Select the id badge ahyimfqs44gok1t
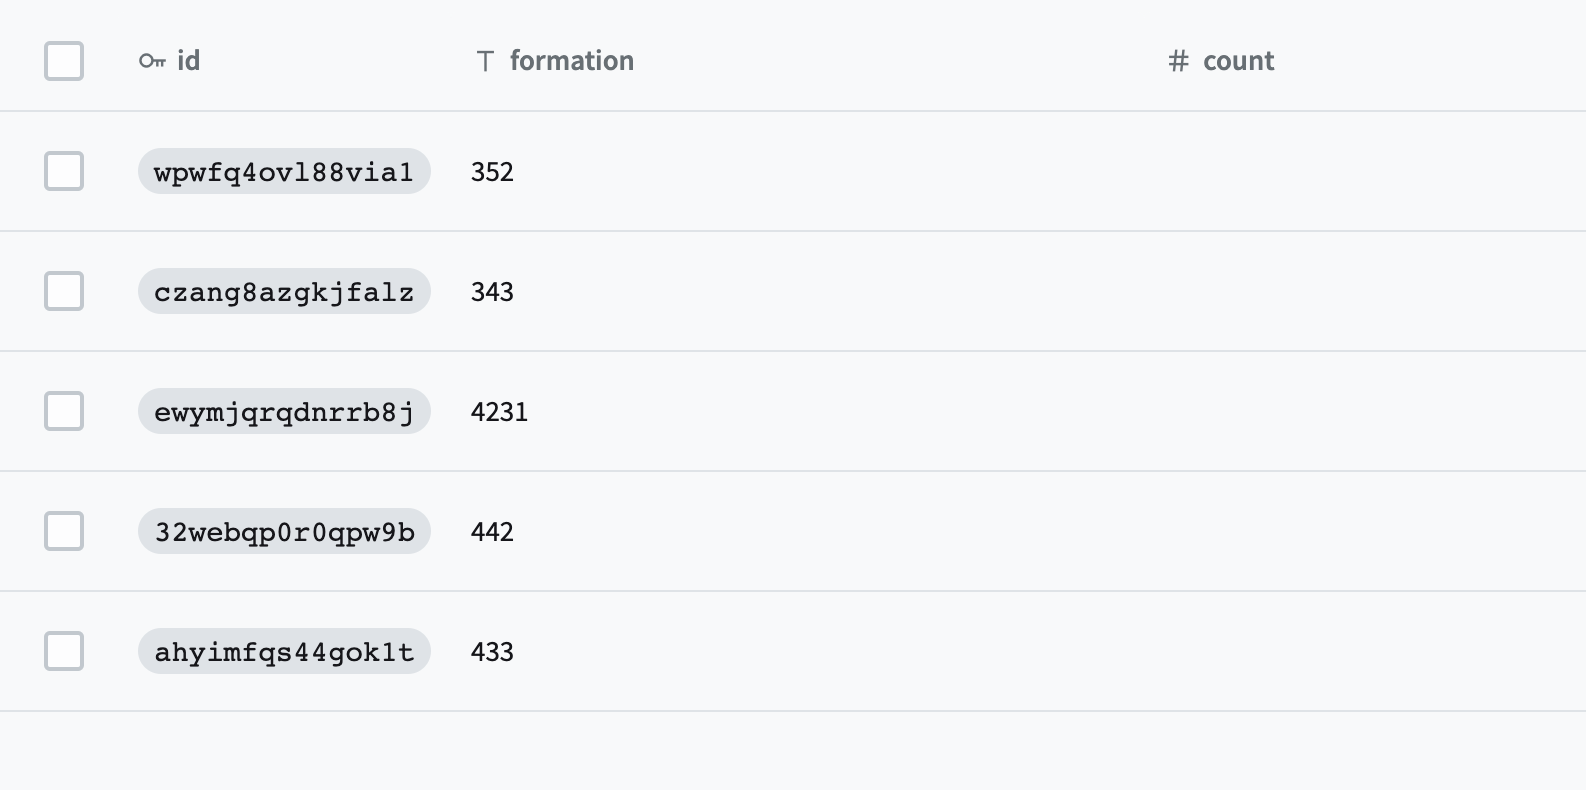This screenshot has height=790, width=1586. tap(283, 651)
